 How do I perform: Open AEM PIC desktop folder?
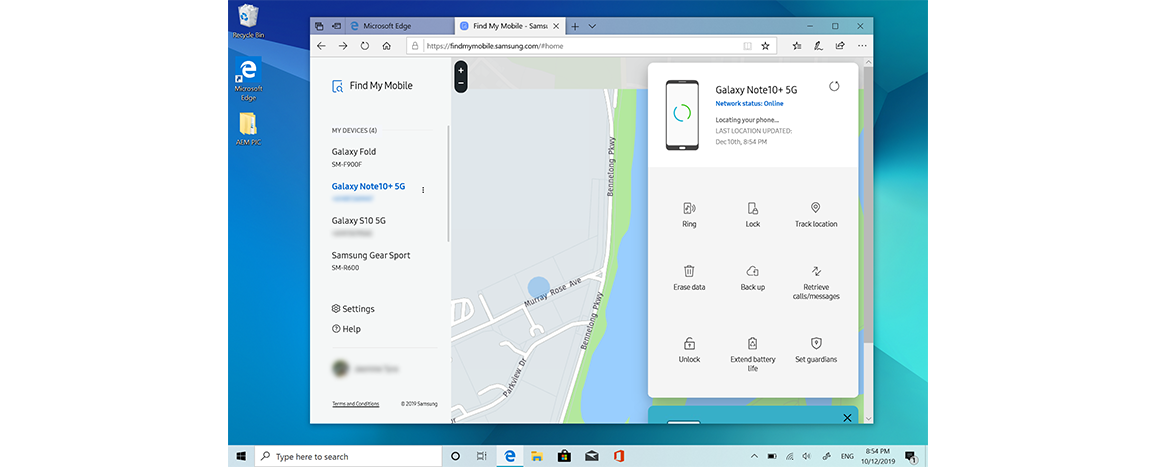tap(248, 129)
